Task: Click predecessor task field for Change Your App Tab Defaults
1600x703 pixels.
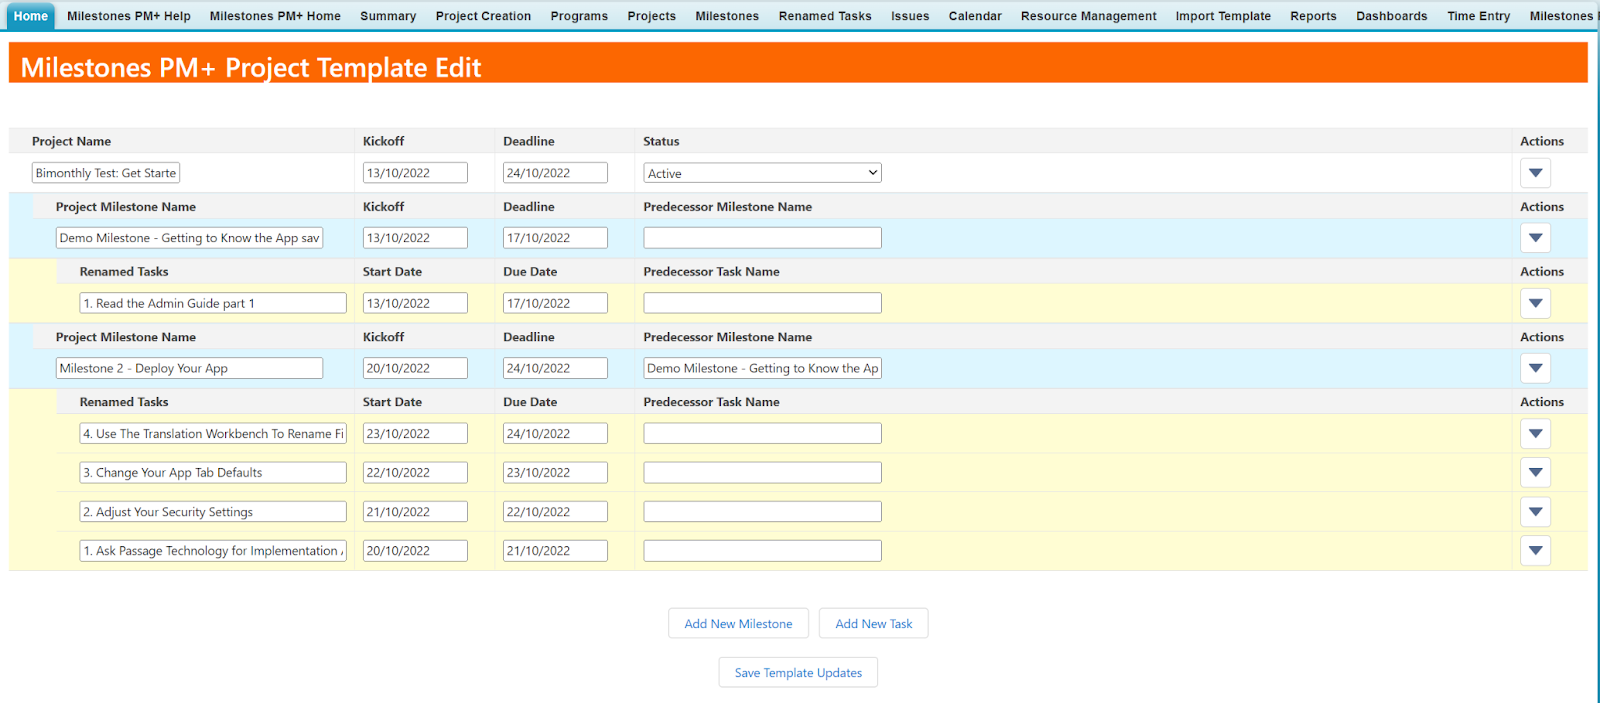Action: 763,472
